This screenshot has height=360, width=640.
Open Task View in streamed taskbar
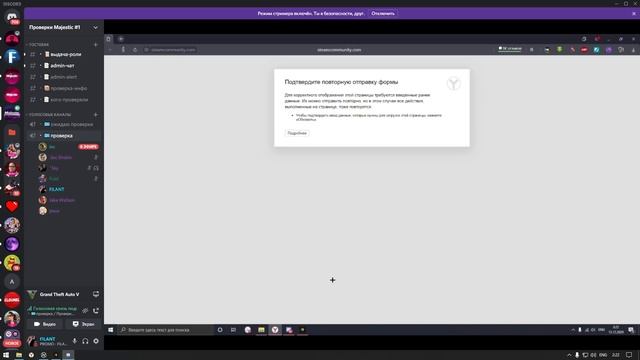pyautogui.click(x=233, y=330)
